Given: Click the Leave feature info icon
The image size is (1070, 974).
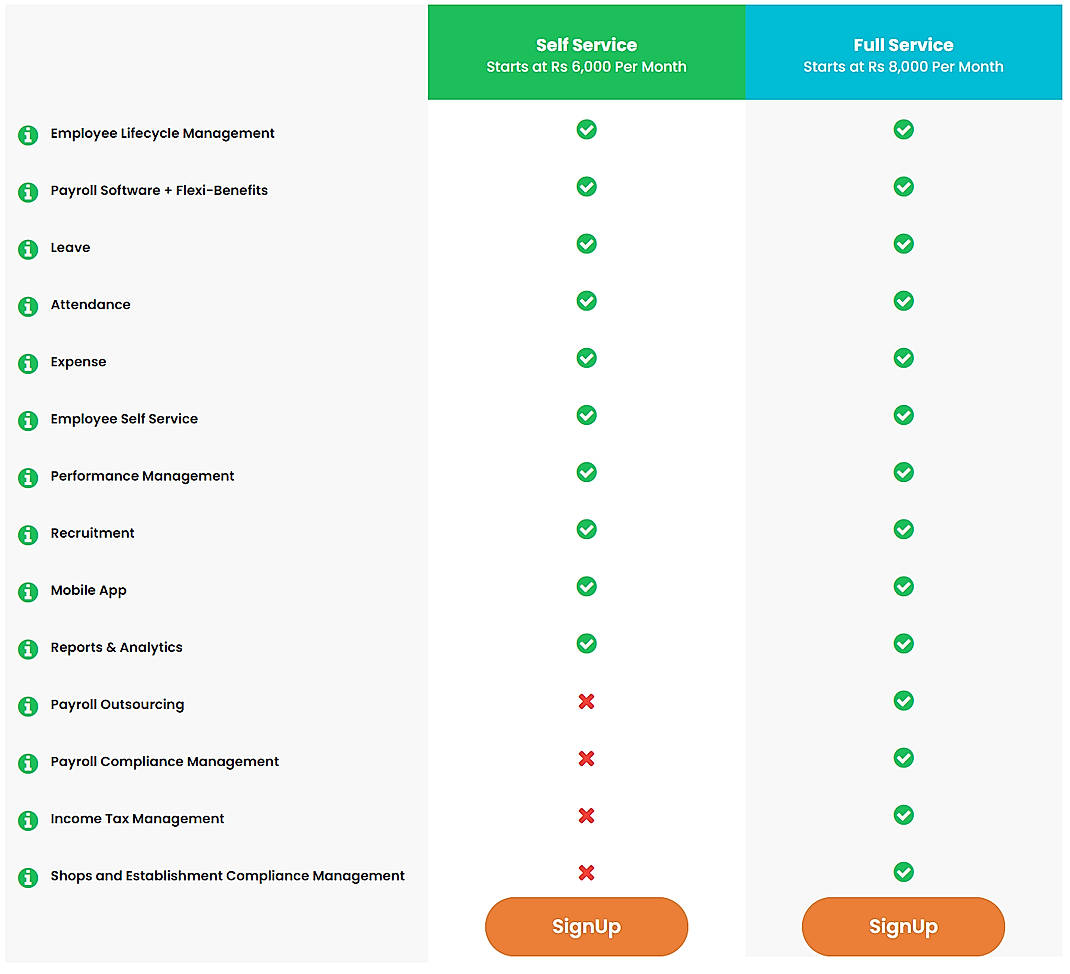Looking at the screenshot, I should (x=27, y=249).
